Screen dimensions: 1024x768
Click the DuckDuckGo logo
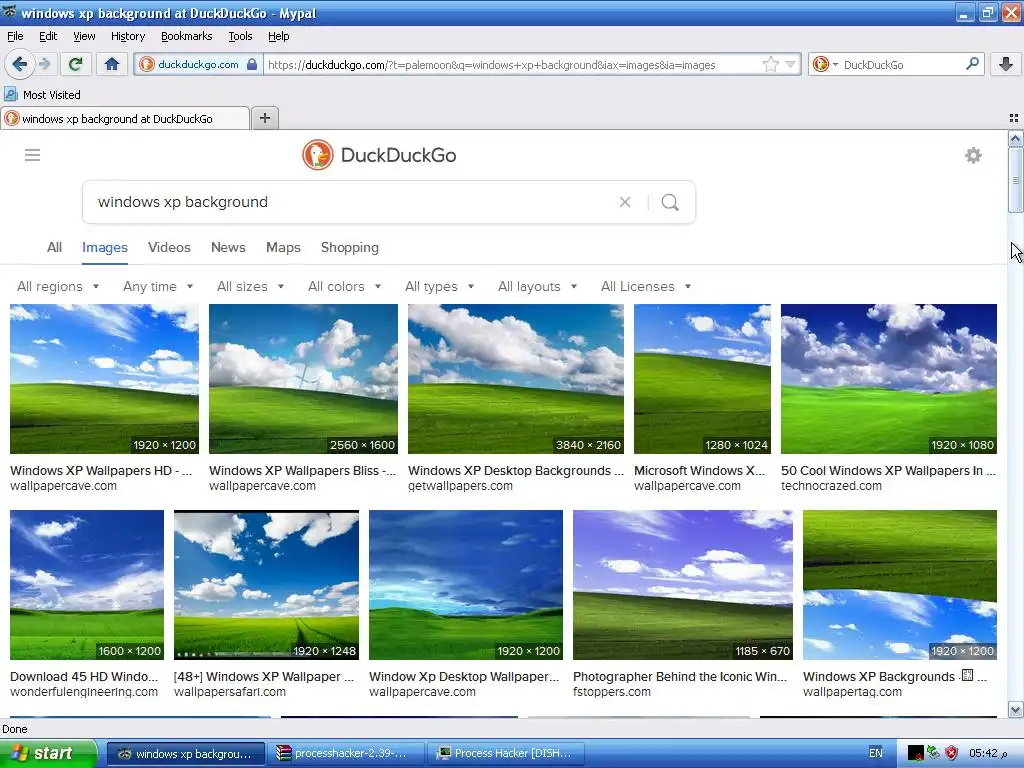tap(379, 155)
